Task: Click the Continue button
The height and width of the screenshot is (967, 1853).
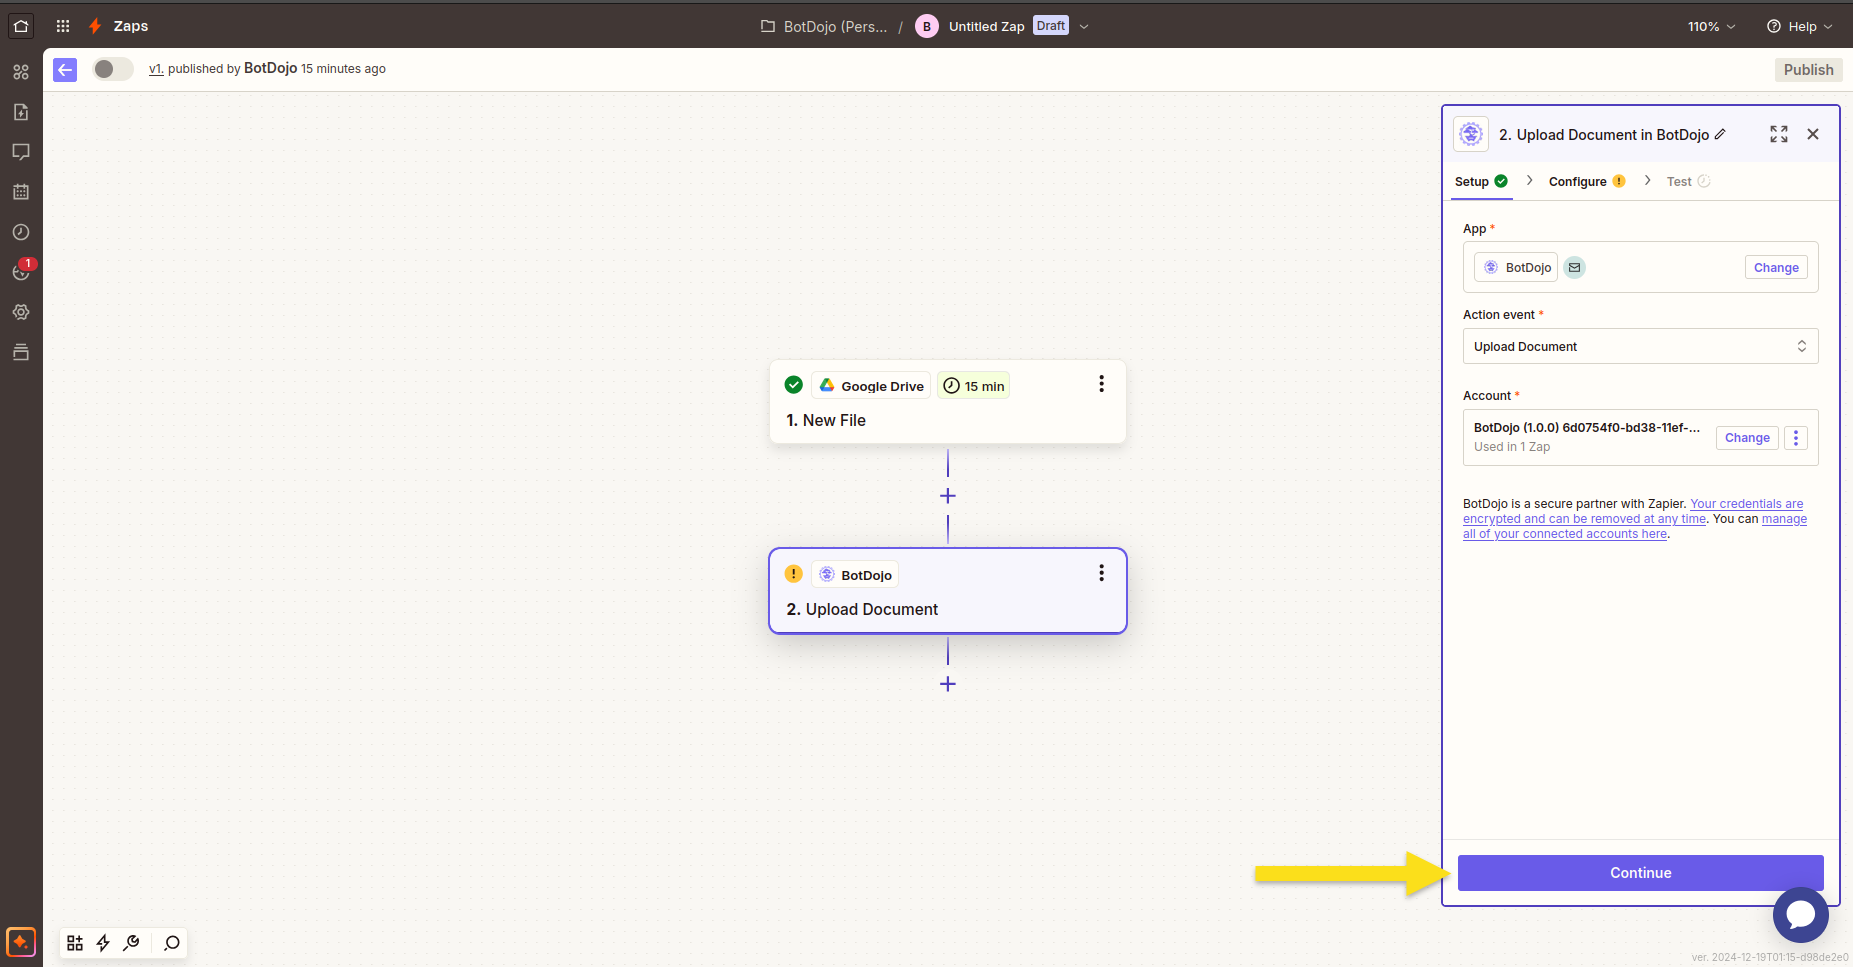Action: click(1640, 873)
